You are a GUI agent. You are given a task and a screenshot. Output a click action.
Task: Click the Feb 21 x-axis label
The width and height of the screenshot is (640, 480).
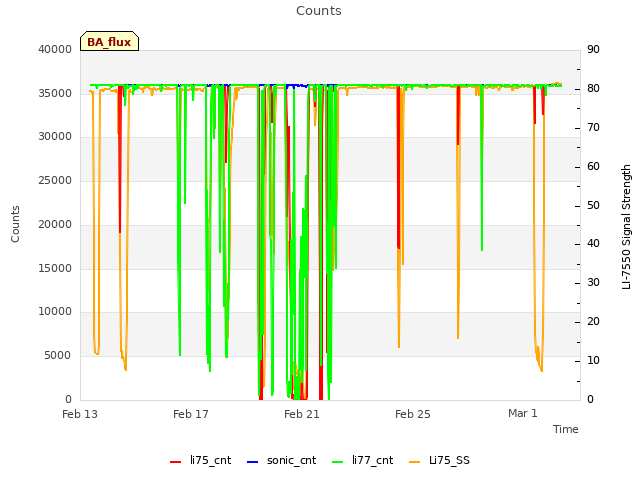coord(302,414)
